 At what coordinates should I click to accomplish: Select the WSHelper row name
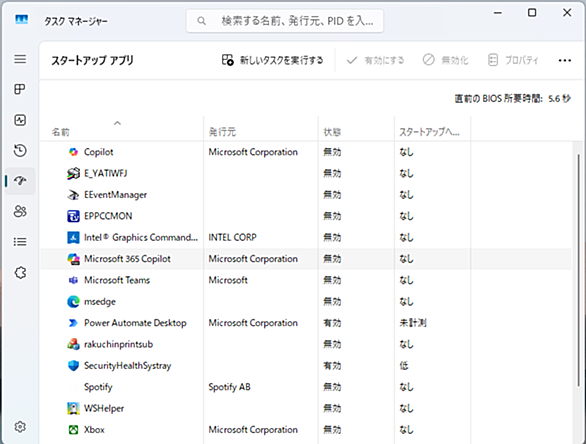104,408
